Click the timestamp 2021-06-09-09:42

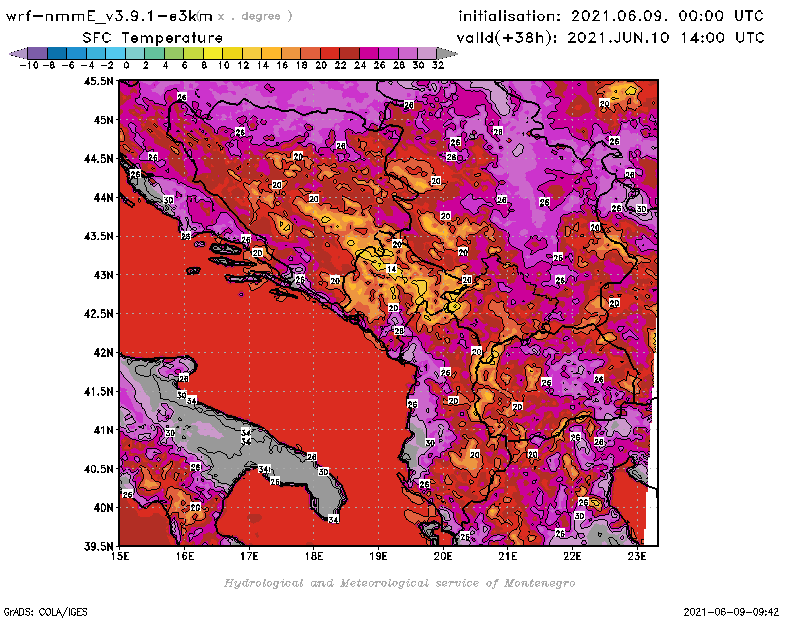(x=731, y=612)
